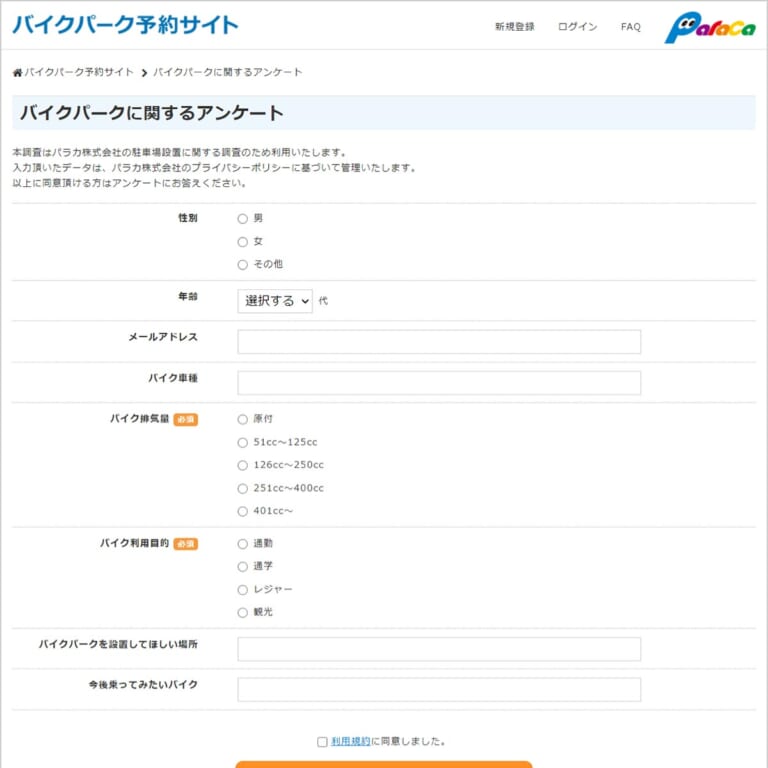Choose レジャー as bike usage purpose

click(242, 590)
